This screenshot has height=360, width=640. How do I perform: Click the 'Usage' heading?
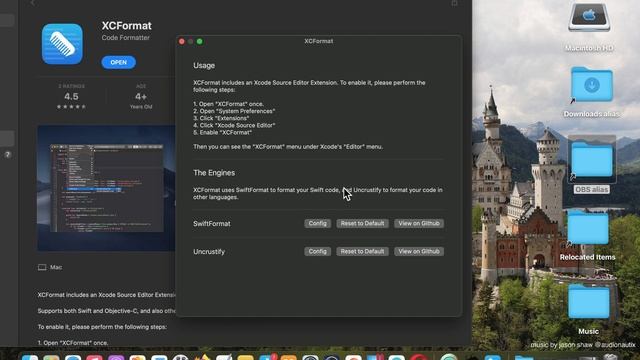tap(204, 66)
